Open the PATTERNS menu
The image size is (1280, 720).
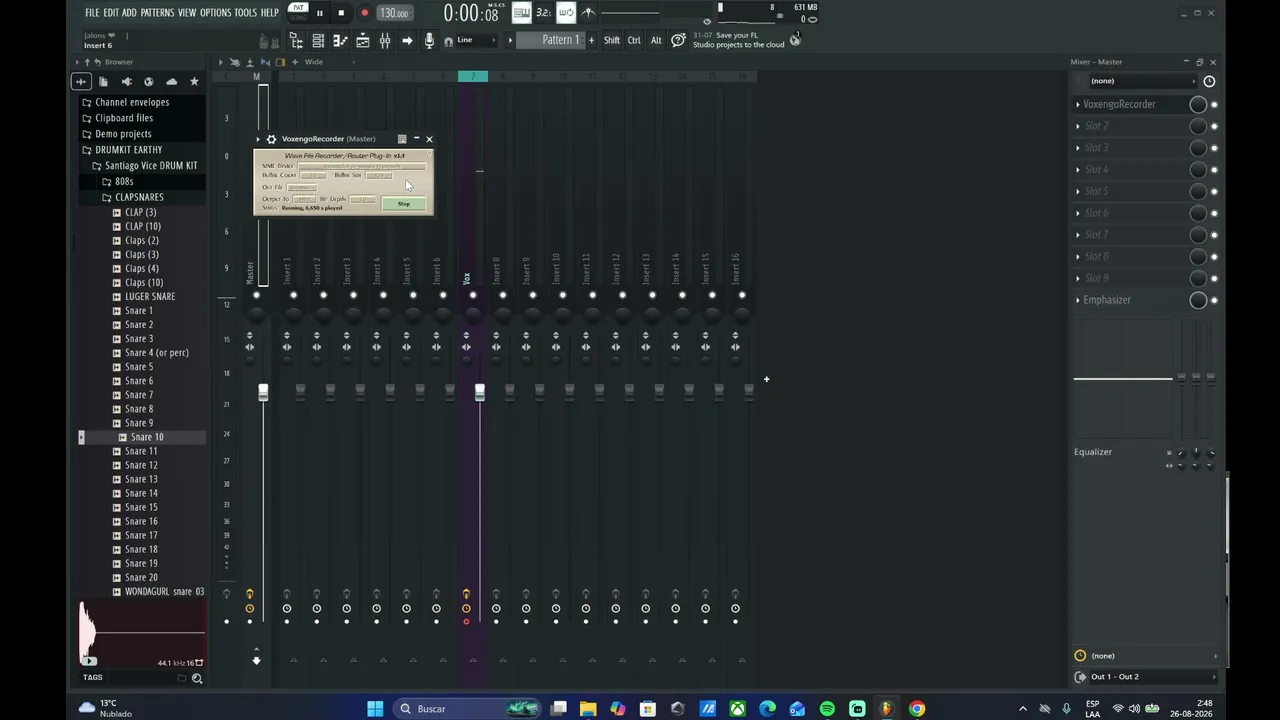[x=157, y=13]
